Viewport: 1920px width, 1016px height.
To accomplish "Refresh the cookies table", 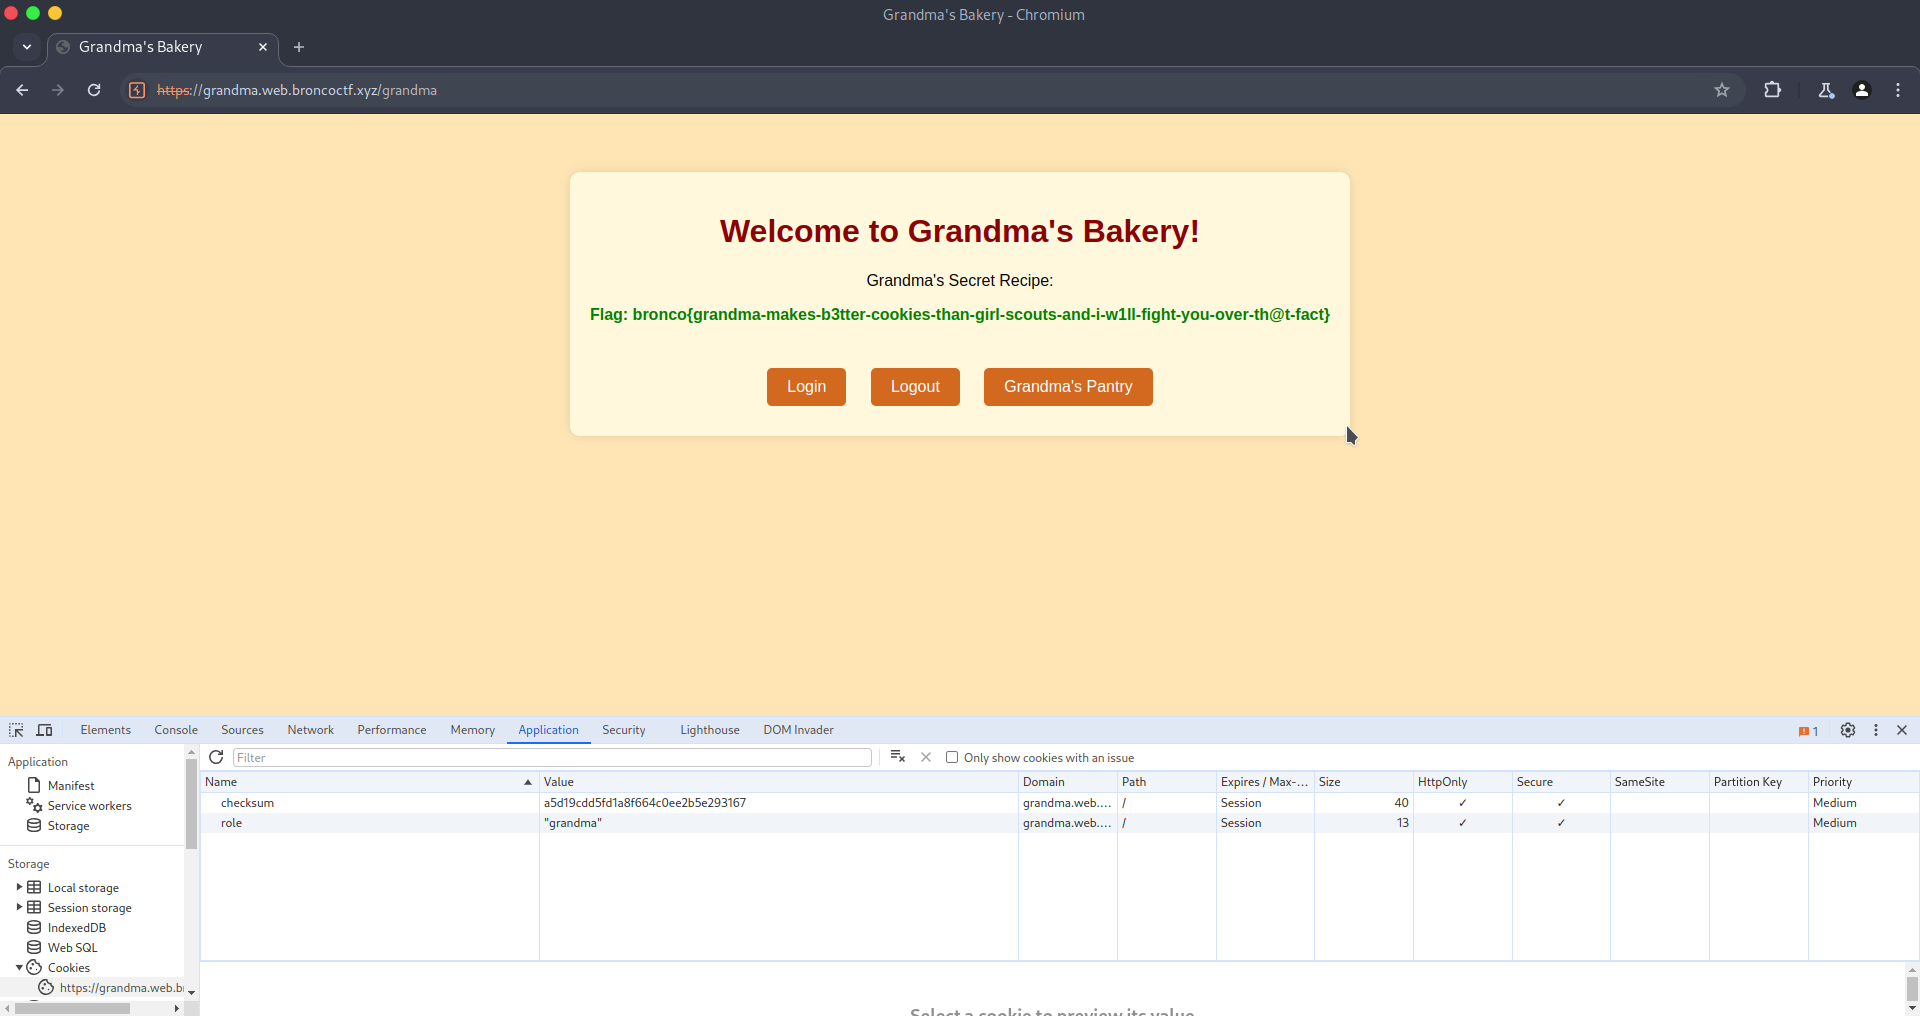I will (x=216, y=757).
